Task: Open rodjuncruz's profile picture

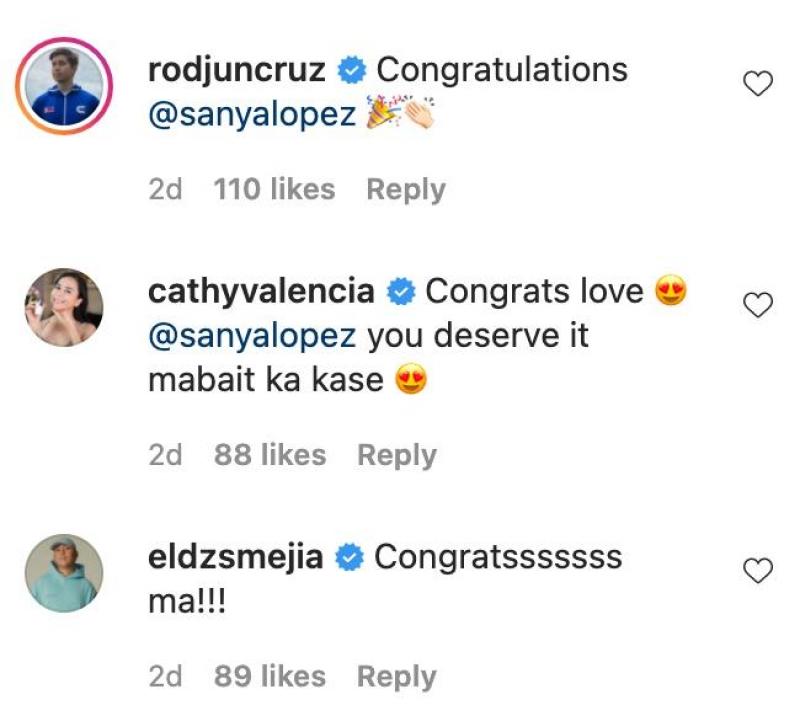Action: click(62, 86)
